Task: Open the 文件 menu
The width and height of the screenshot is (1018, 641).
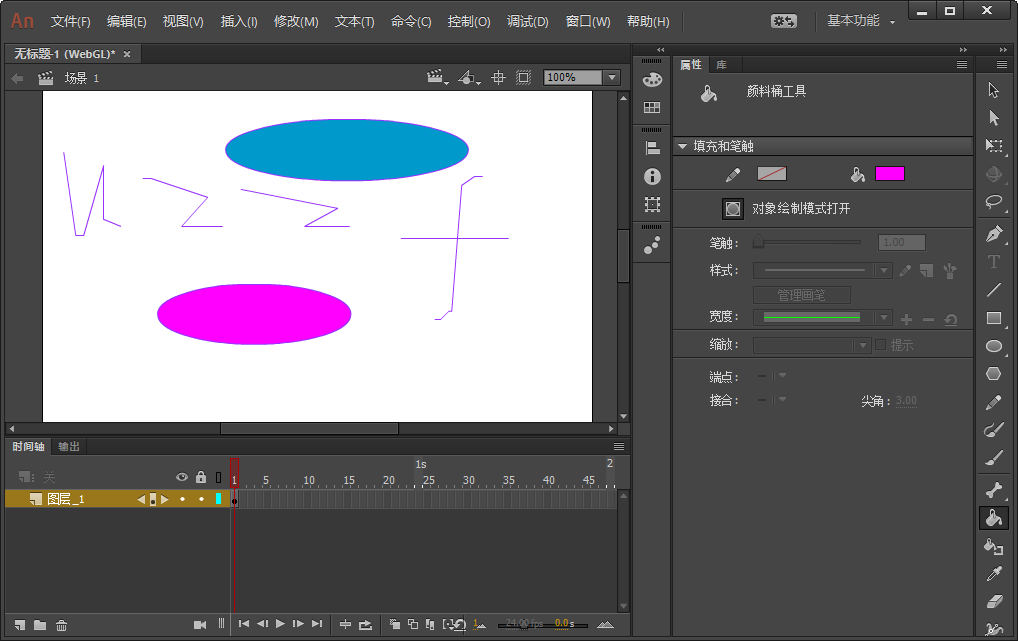Action: [x=69, y=21]
